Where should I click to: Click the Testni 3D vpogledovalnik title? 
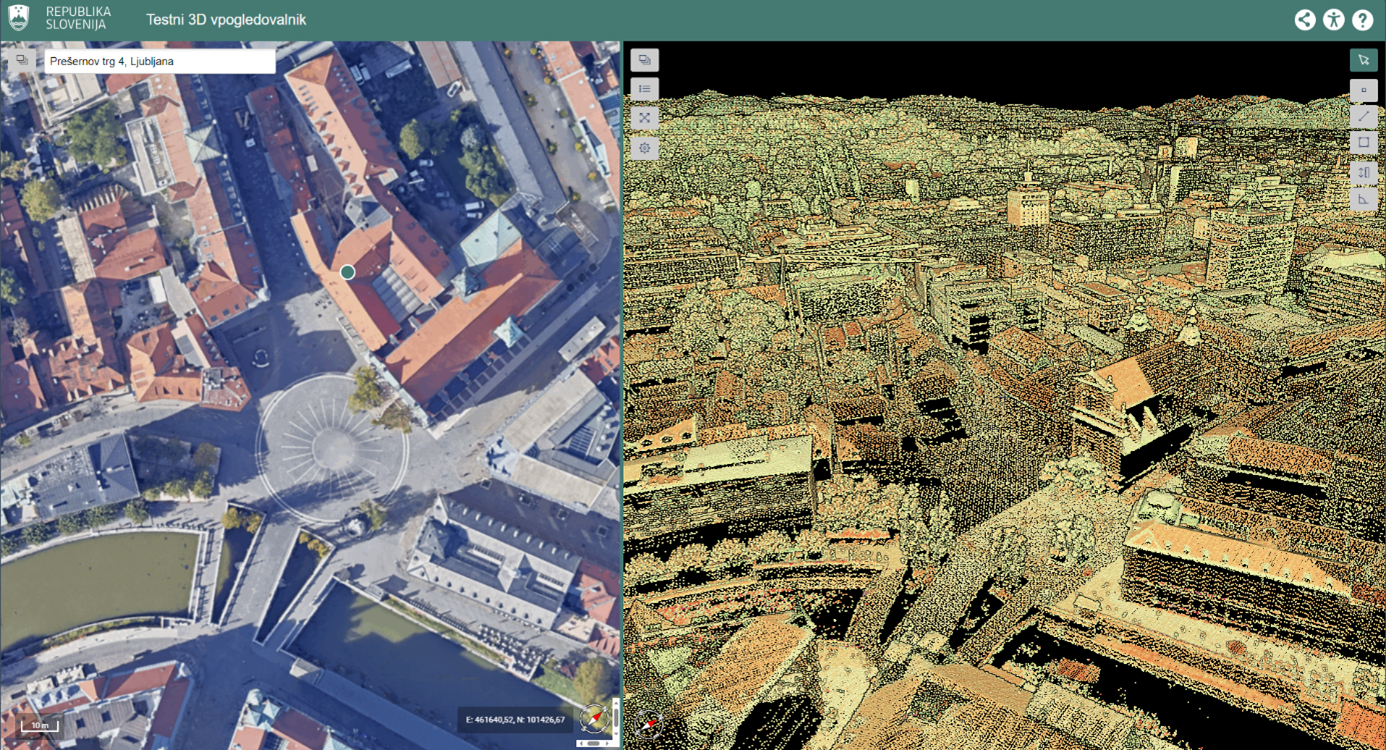click(x=226, y=20)
